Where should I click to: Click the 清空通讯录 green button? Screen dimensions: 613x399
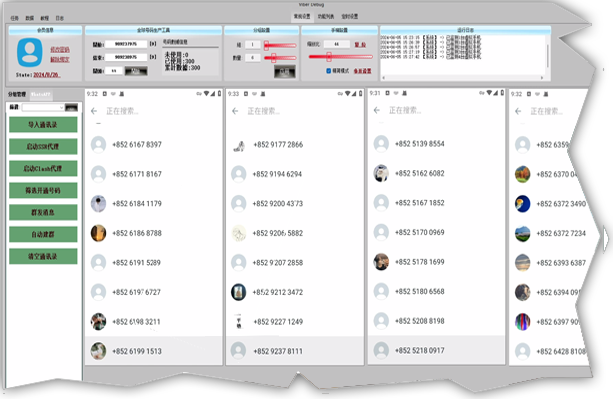(43, 256)
